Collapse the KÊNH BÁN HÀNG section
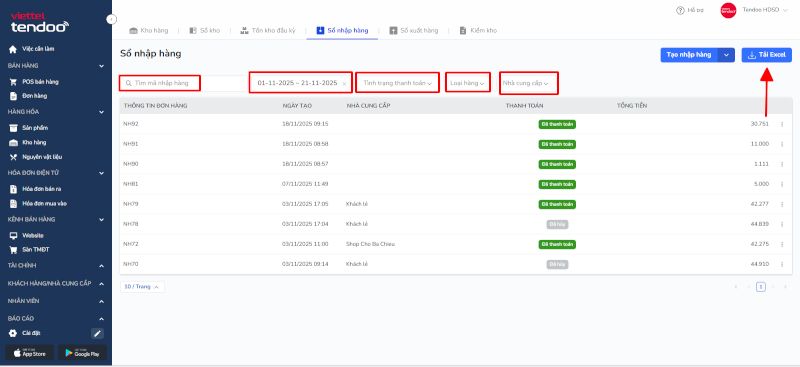Image resolution: width=800 pixels, height=367 pixels. tap(102, 219)
